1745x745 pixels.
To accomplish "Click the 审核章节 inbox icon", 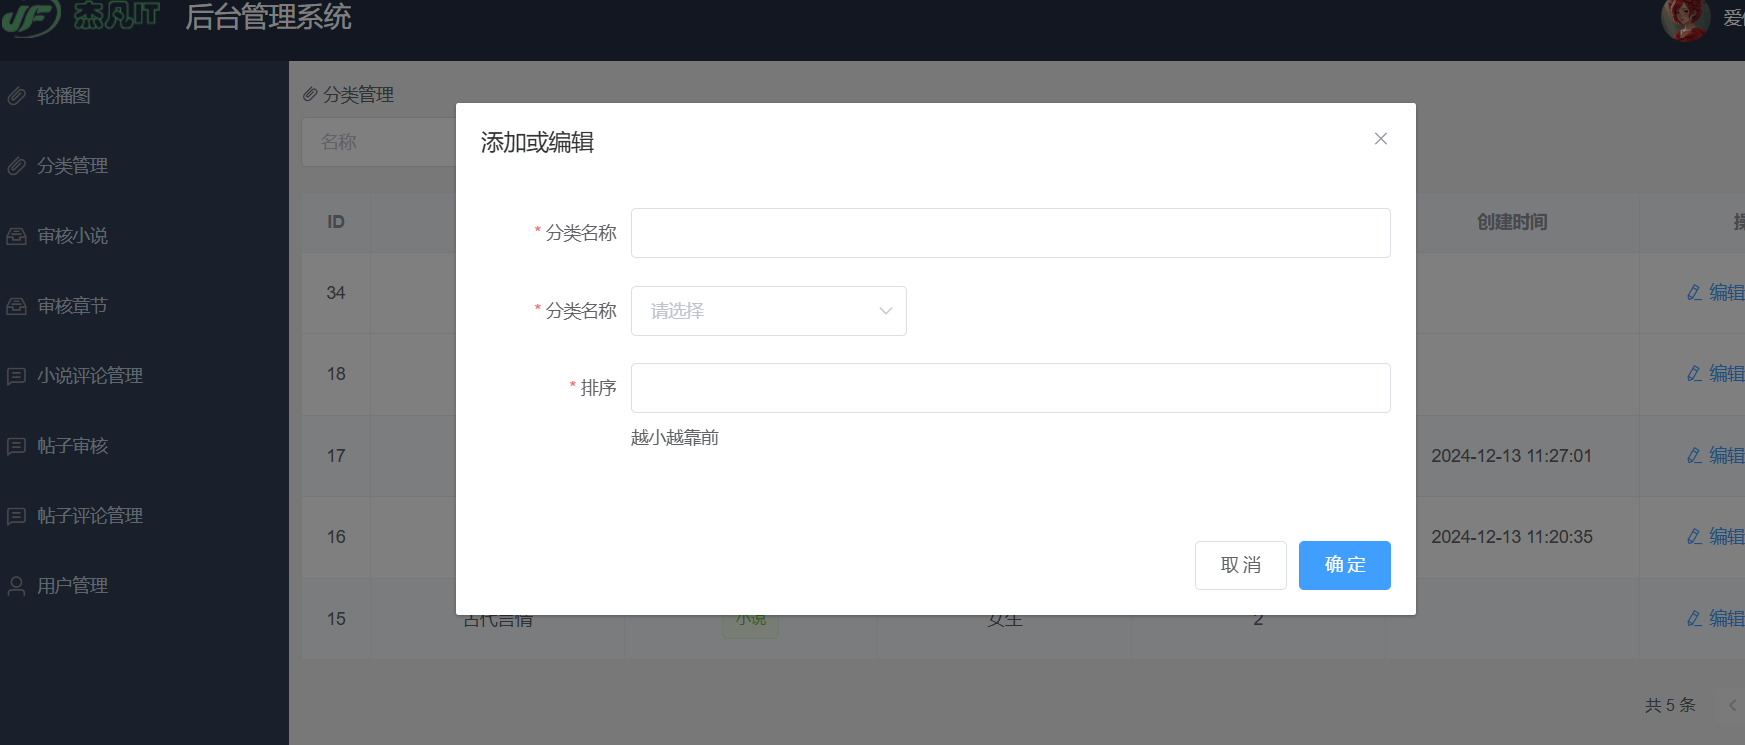I will (17, 306).
